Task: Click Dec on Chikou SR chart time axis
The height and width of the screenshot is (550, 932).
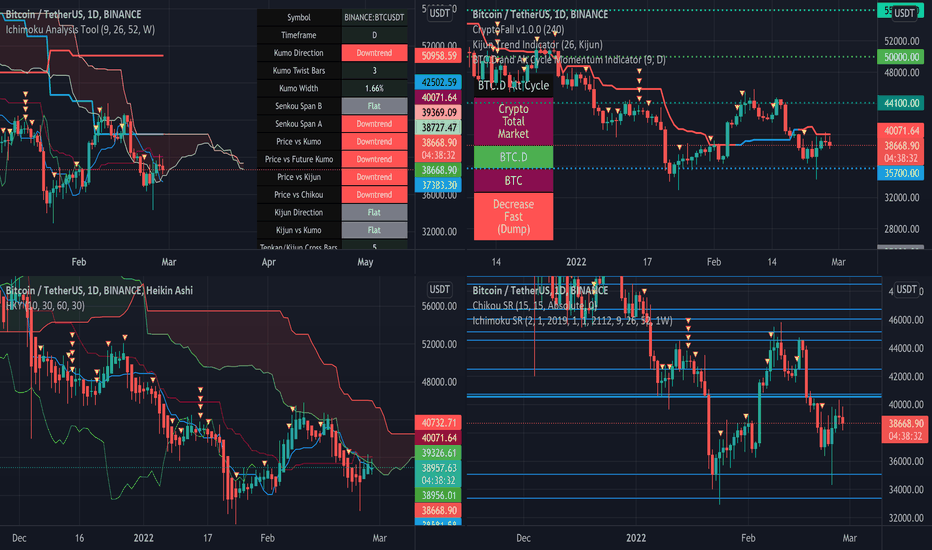Action: (x=523, y=538)
